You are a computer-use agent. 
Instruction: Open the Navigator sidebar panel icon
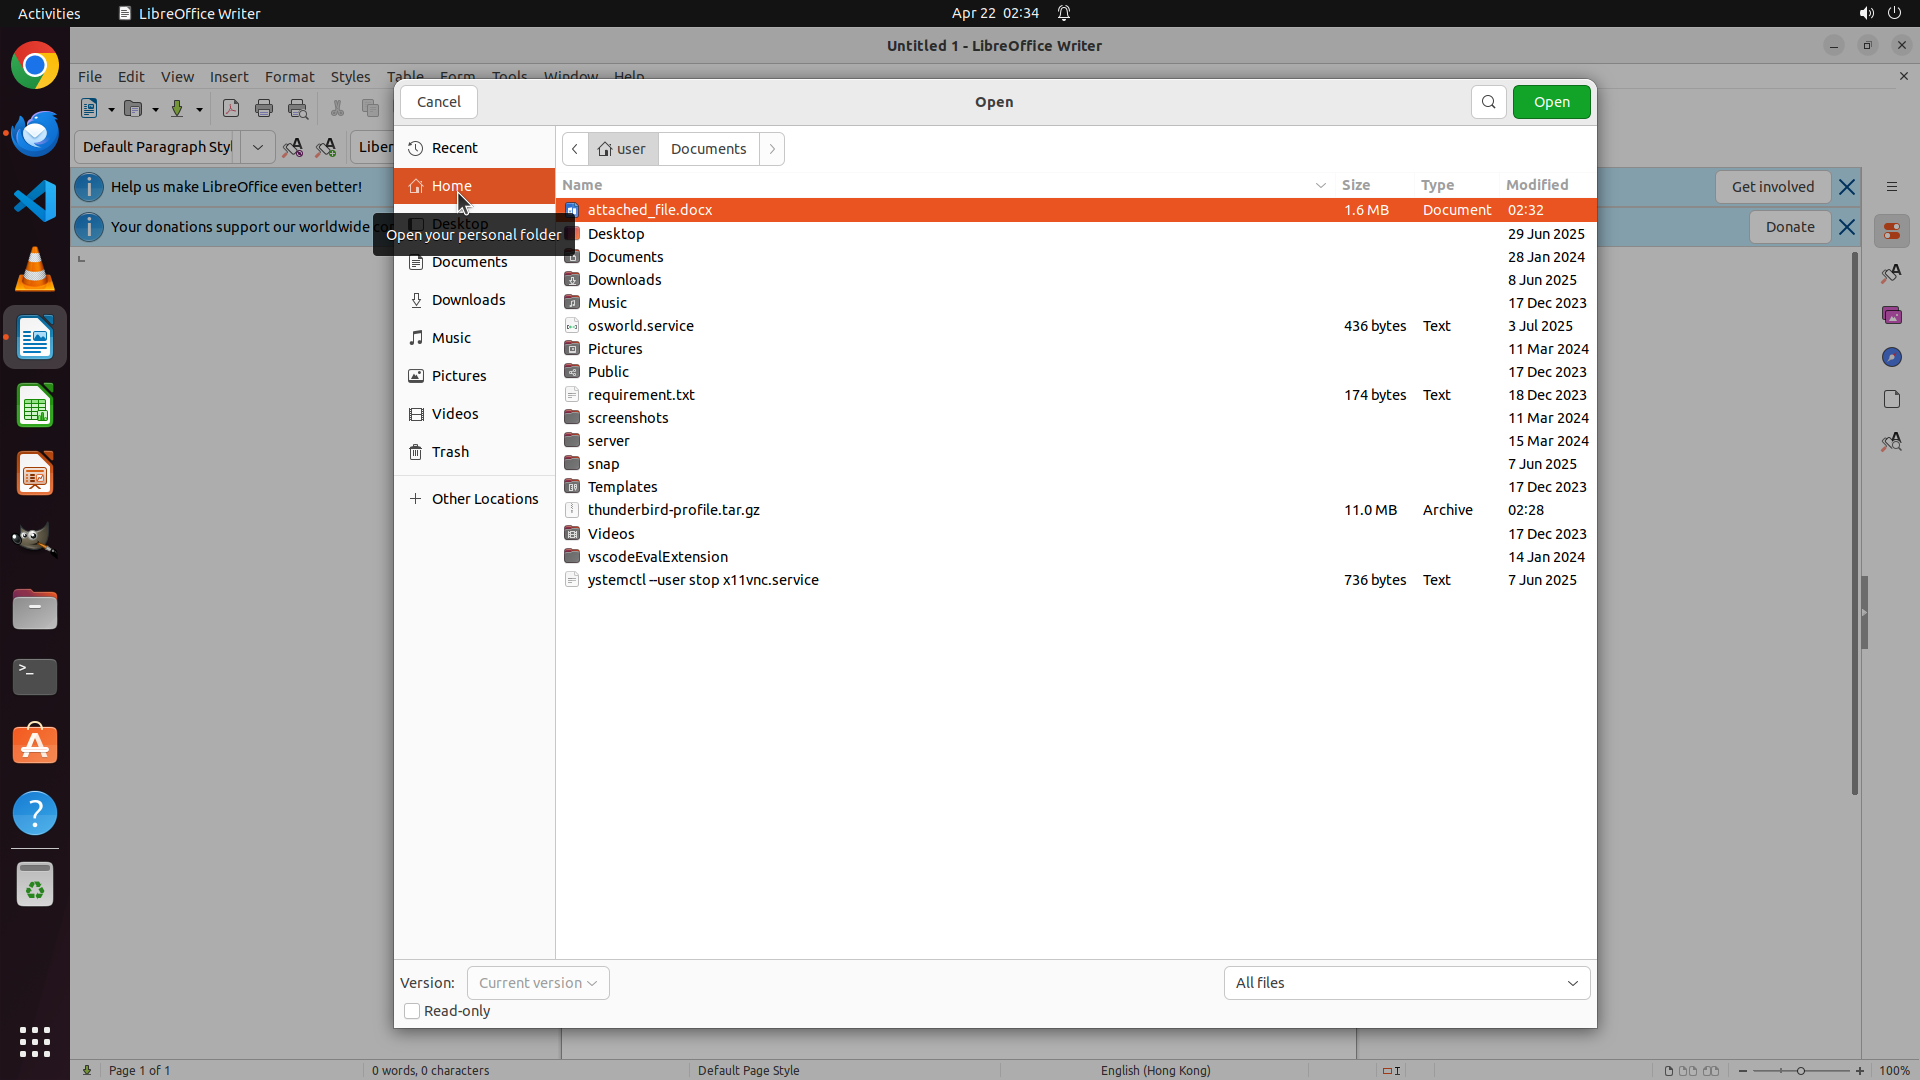coord(1891,357)
